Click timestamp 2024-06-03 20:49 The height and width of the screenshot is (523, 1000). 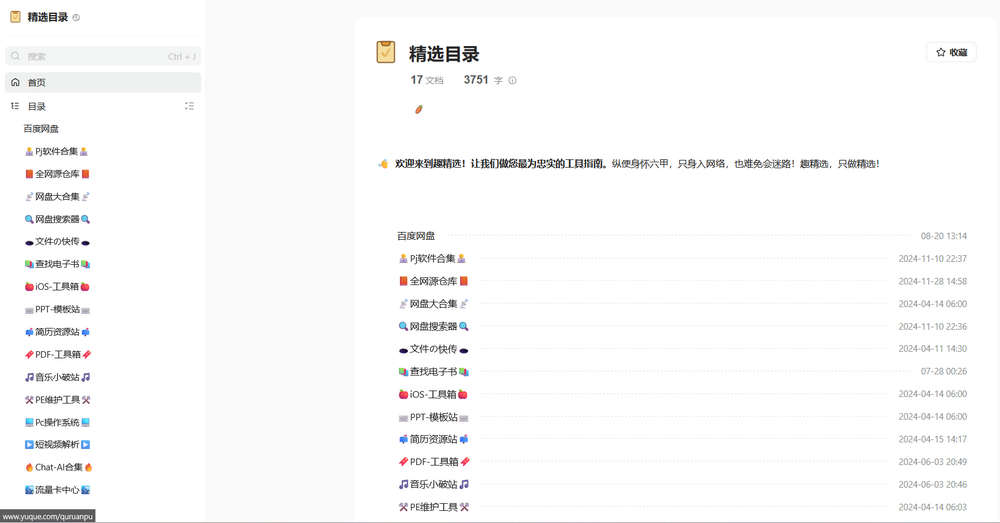(x=932, y=462)
